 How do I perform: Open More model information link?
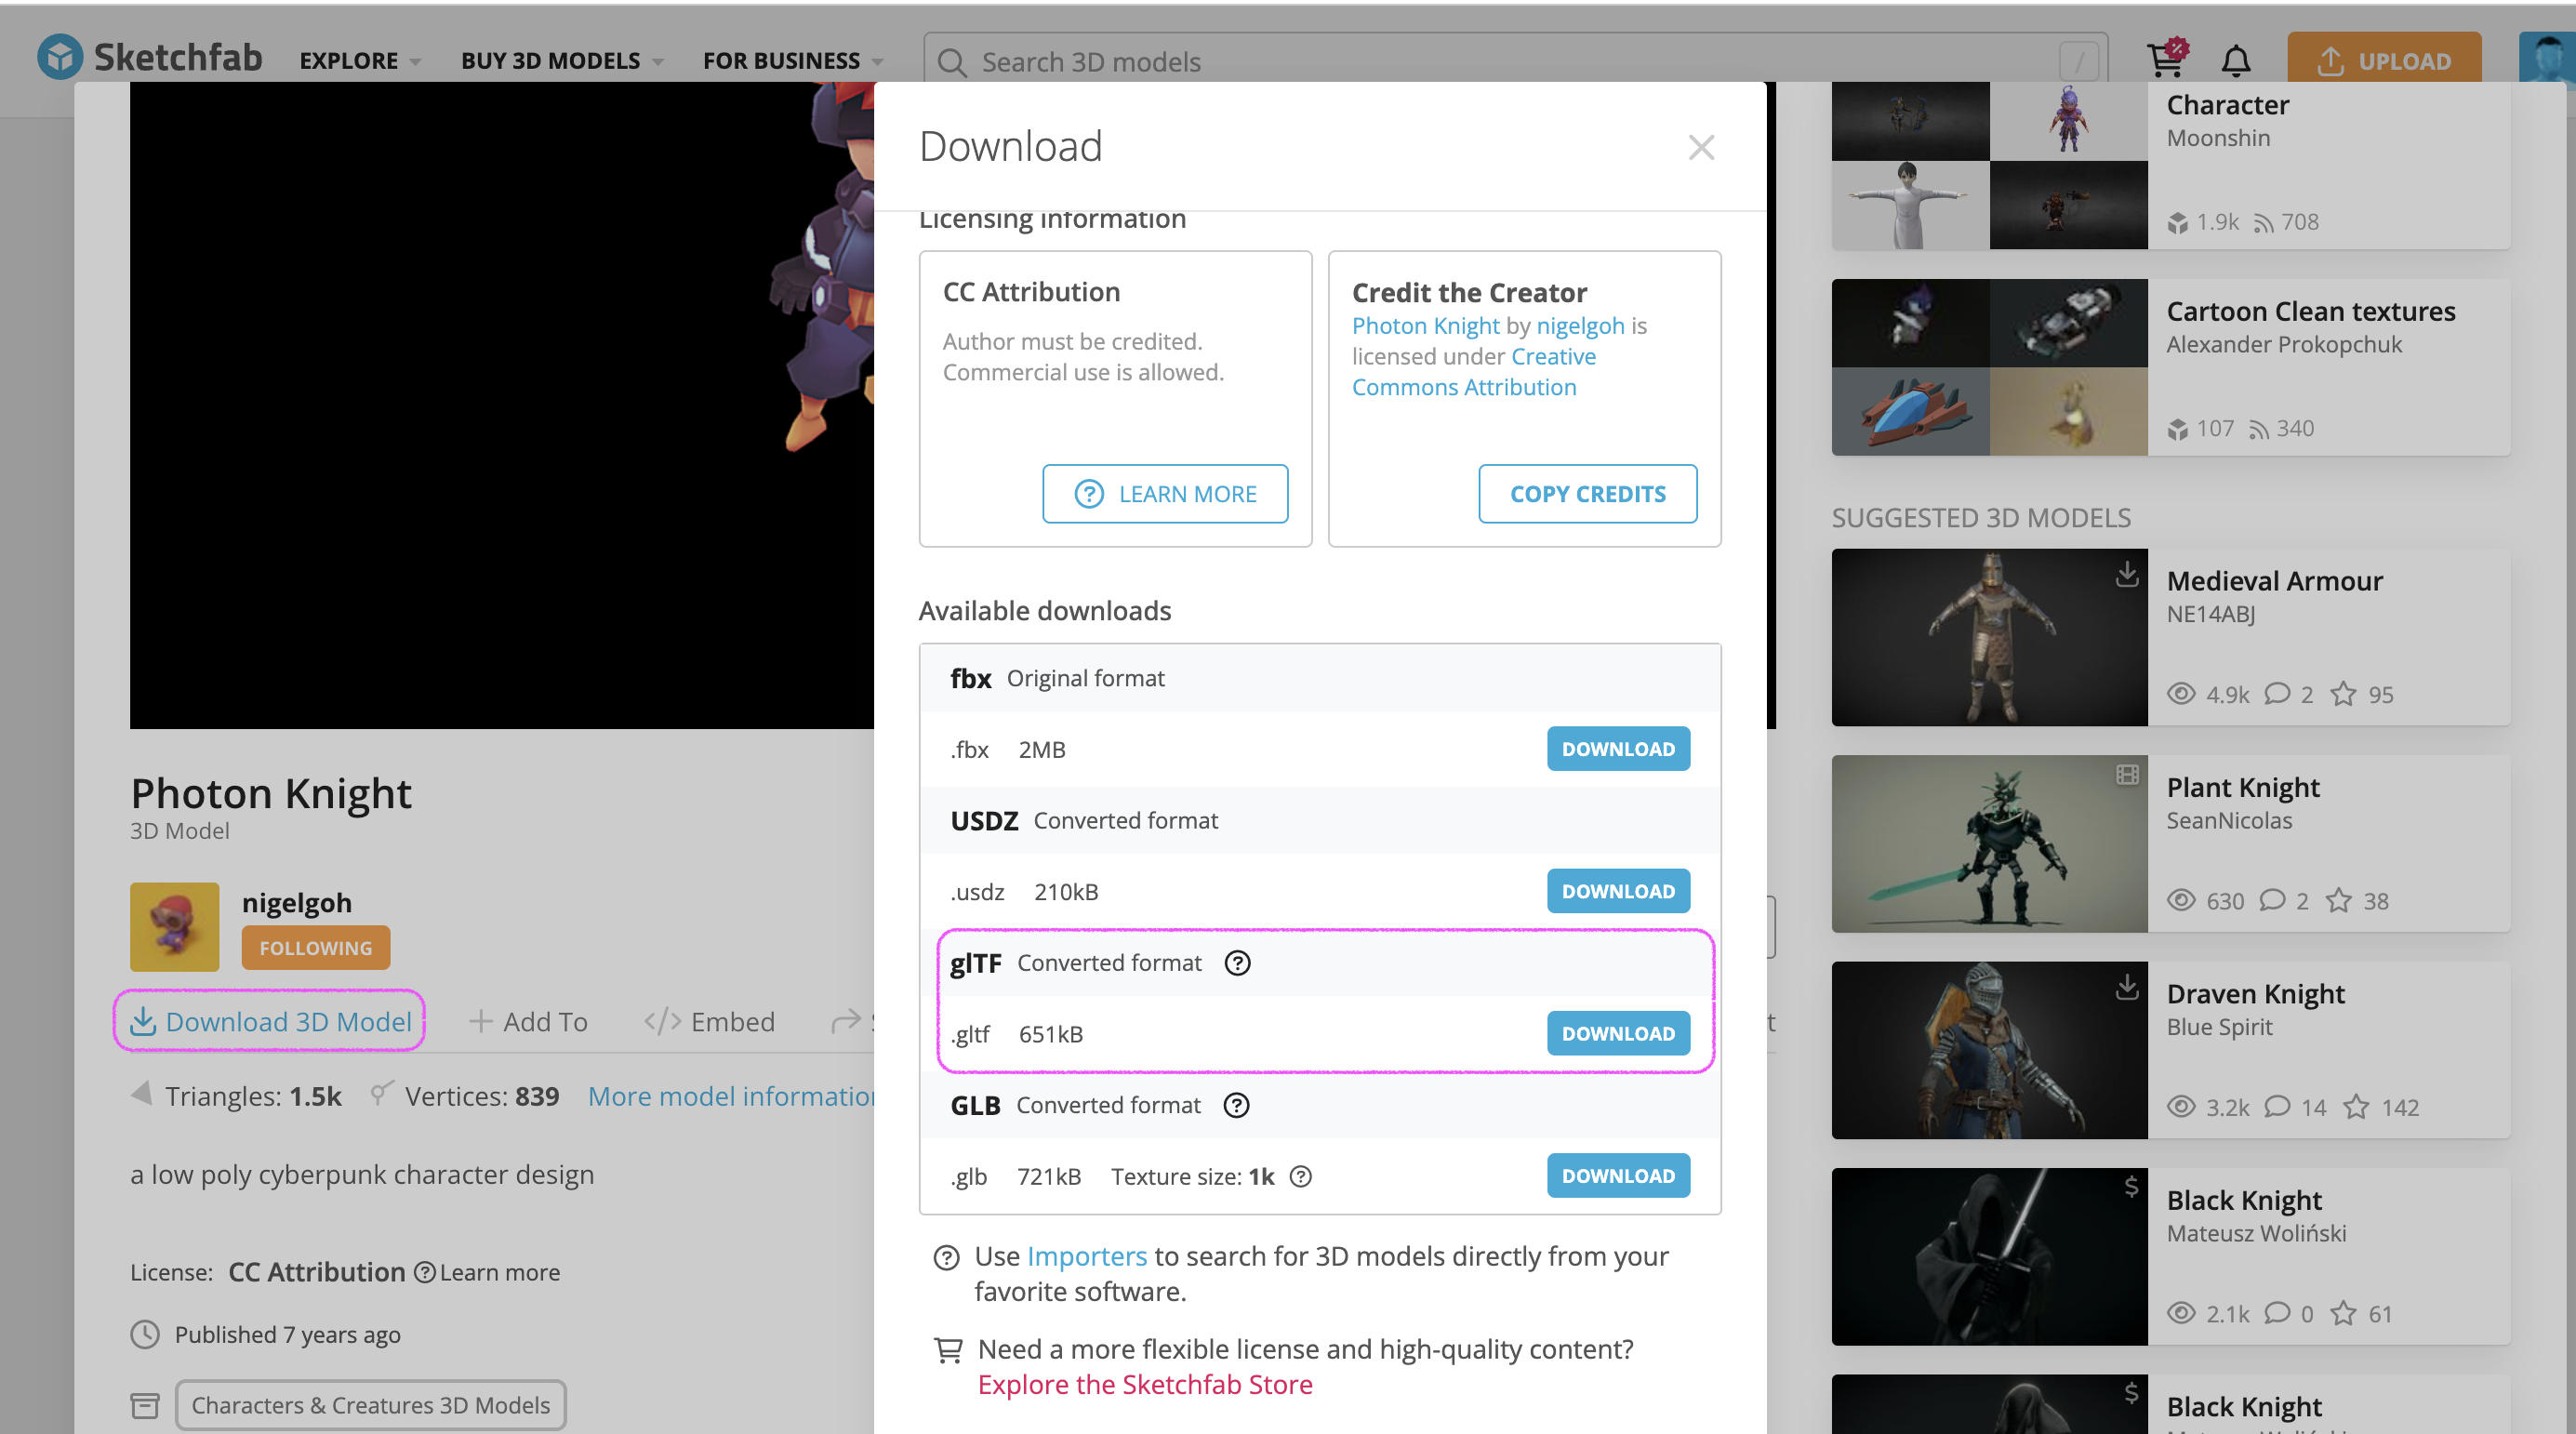pyautogui.click(x=732, y=1096)
